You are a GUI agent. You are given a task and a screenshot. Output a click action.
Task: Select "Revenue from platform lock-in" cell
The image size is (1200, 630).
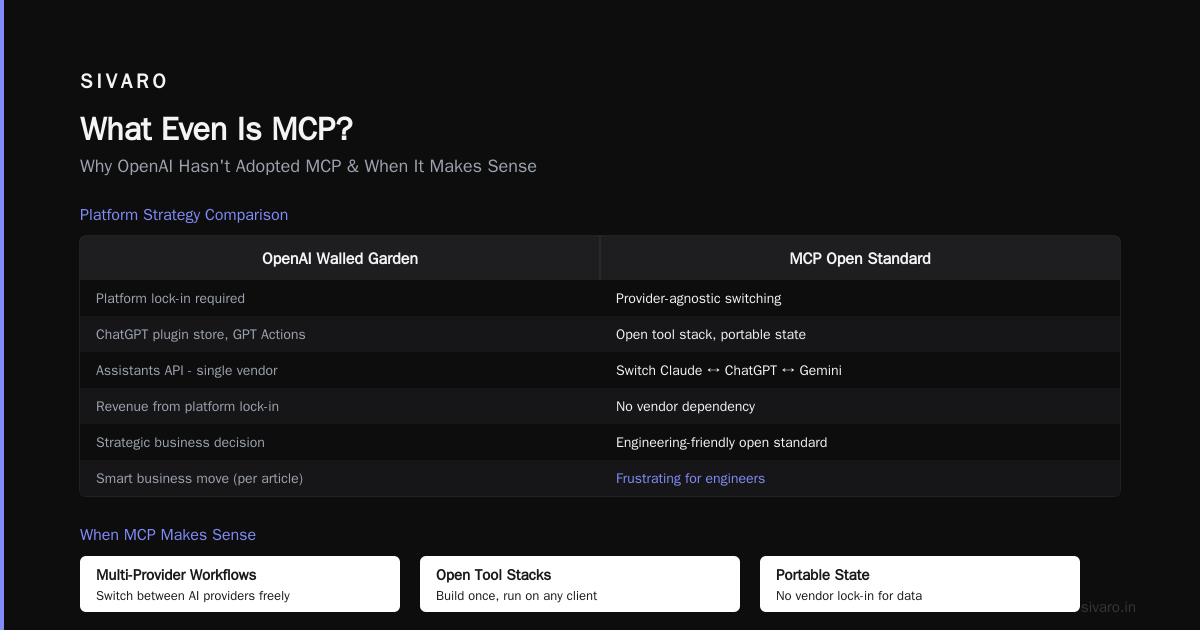[340, 406]
